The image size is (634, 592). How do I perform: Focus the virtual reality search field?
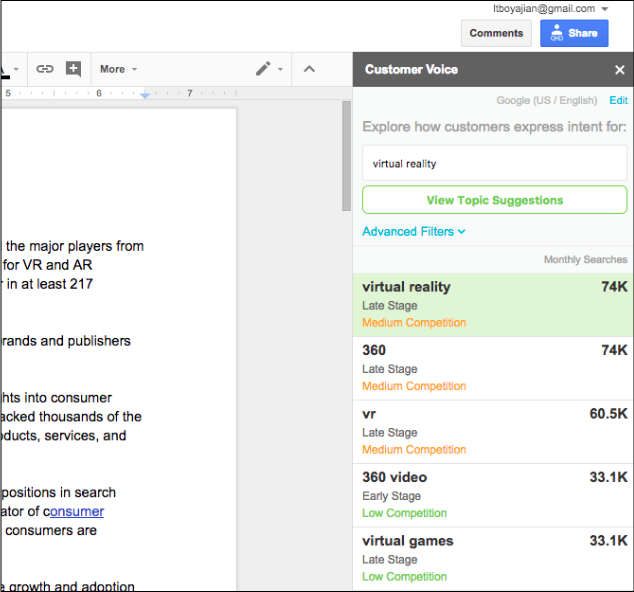click(x=495, y=163)
